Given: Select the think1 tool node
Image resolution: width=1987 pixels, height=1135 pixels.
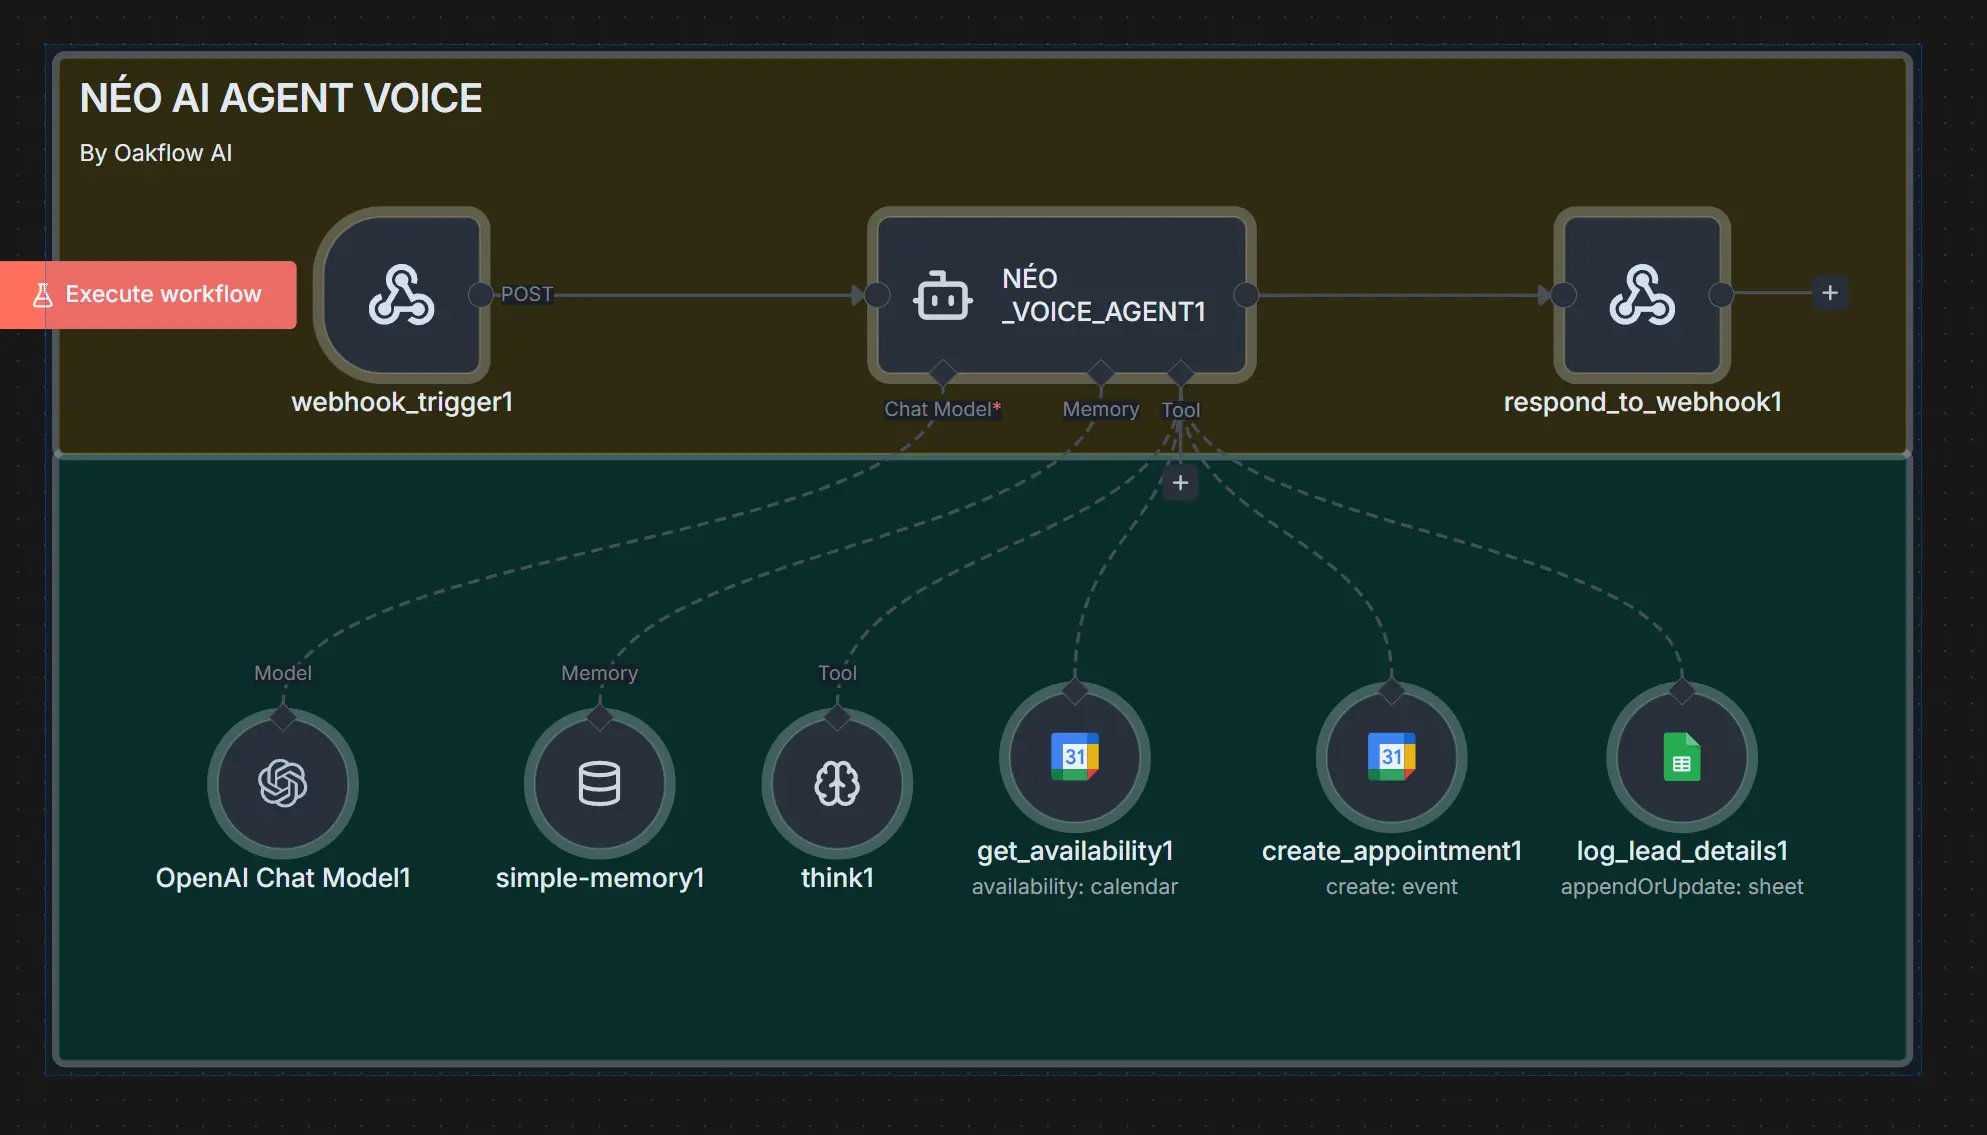Looking at the screenshot, I should [x=837, y=784].
